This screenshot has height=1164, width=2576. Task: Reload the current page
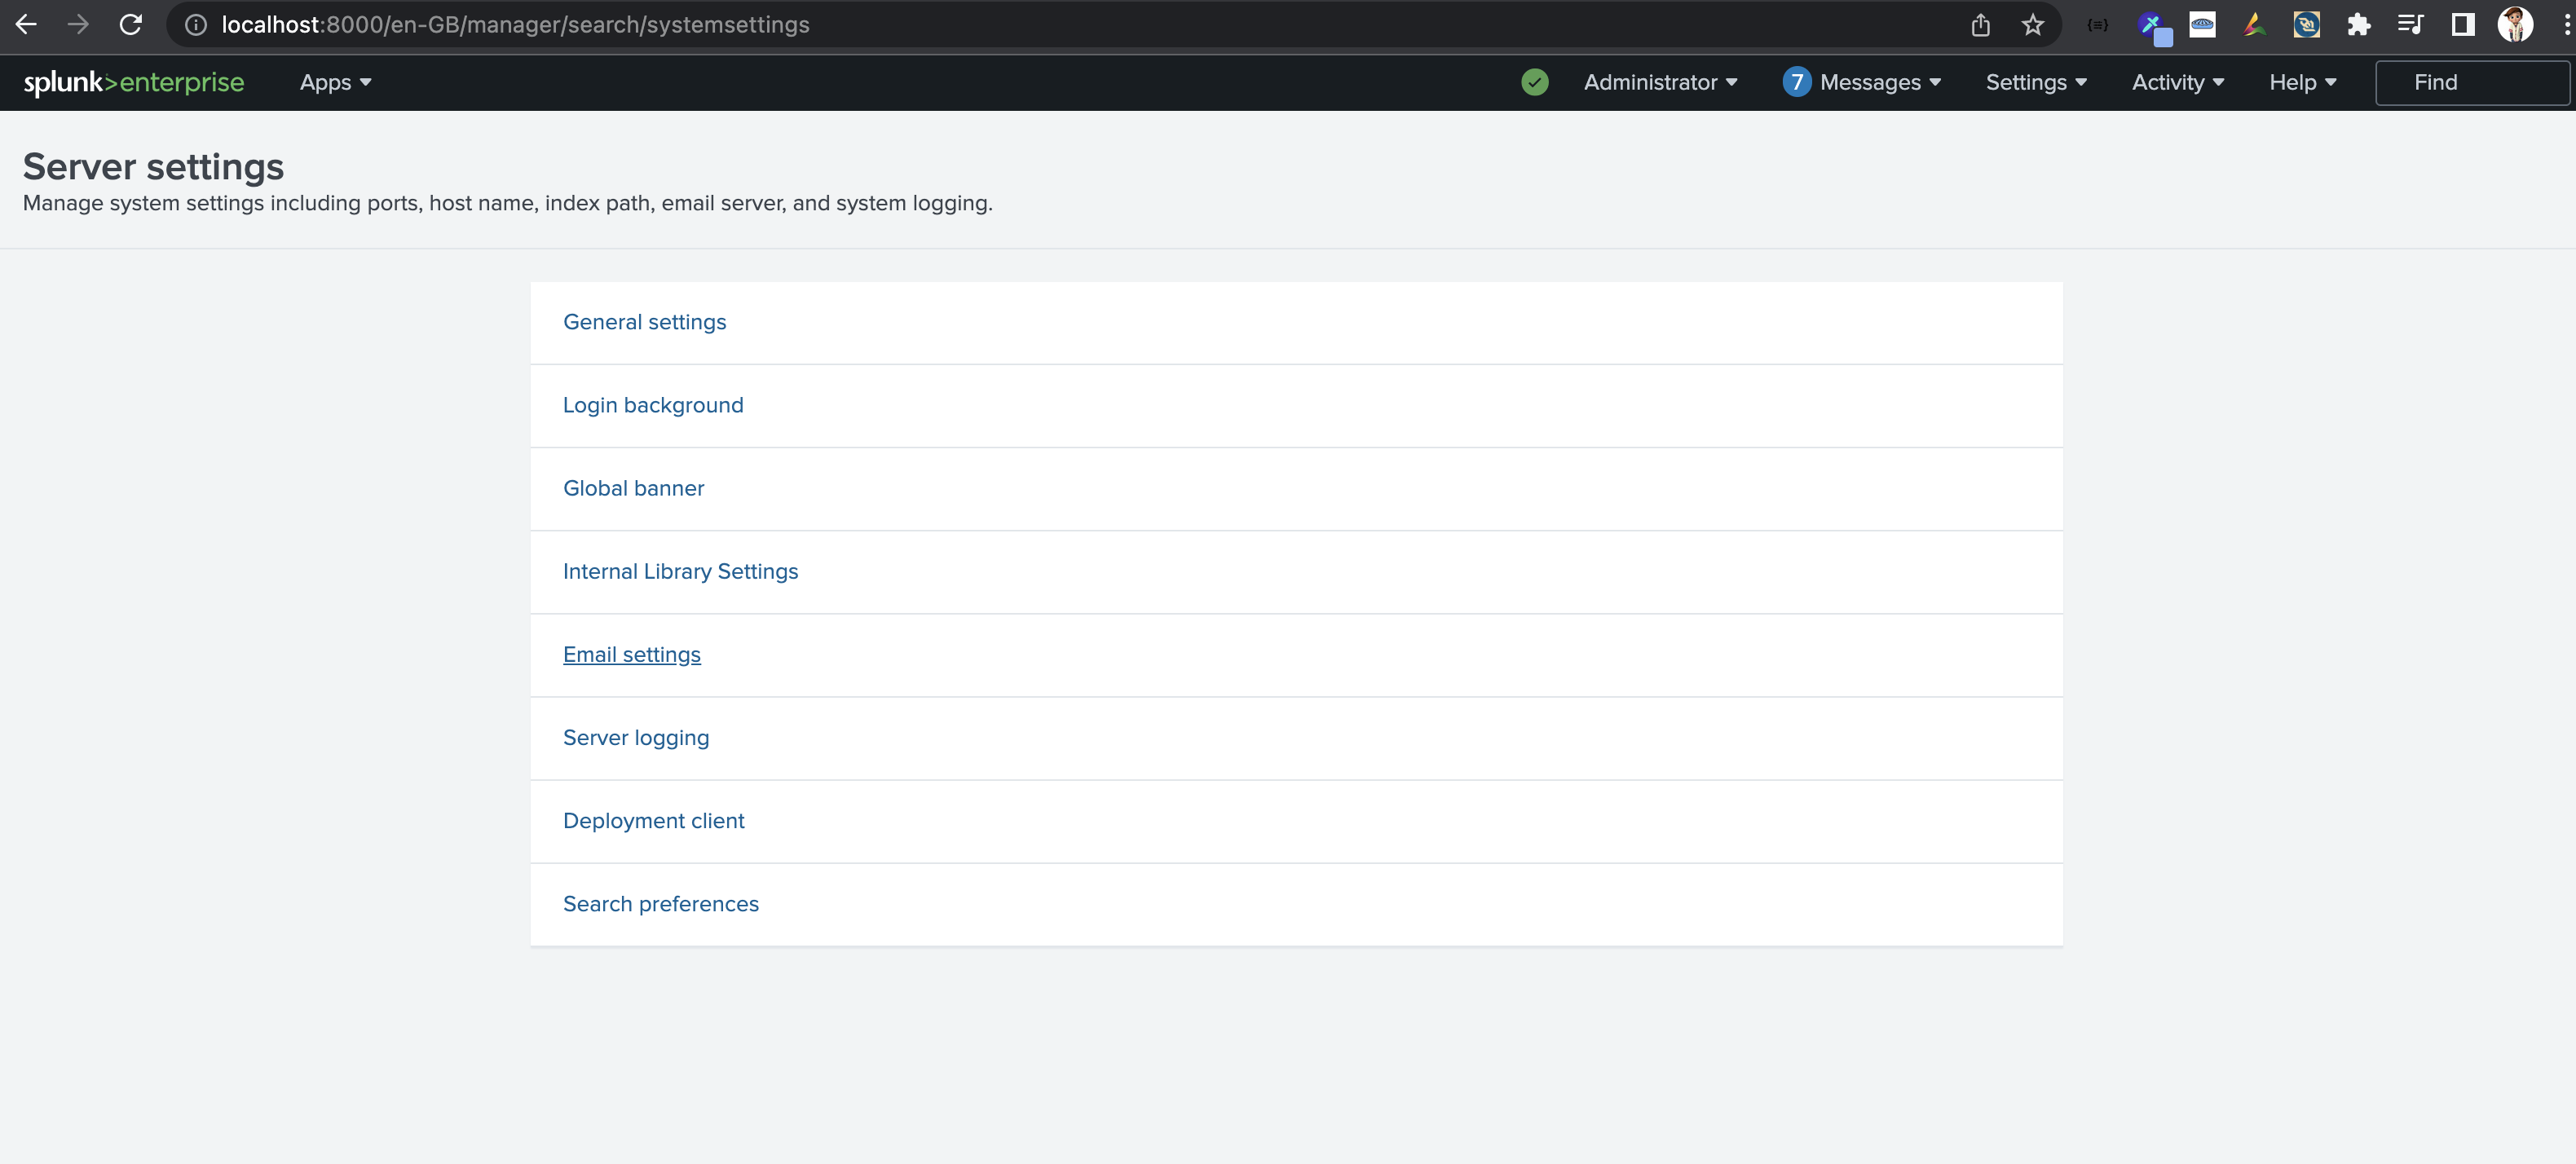click(x=130, y=24)
